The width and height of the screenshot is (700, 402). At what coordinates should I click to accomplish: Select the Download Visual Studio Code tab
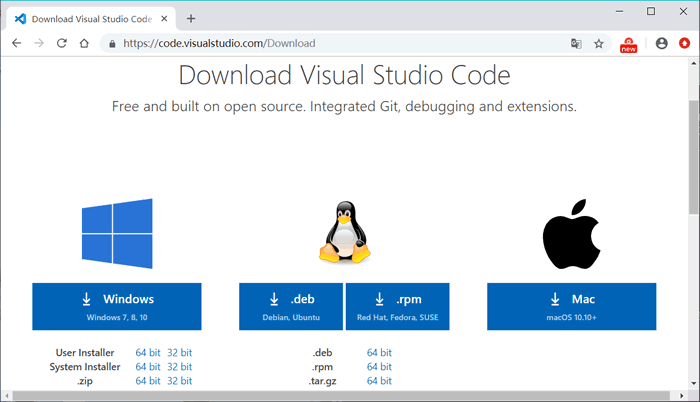click(x=91, y=19)
